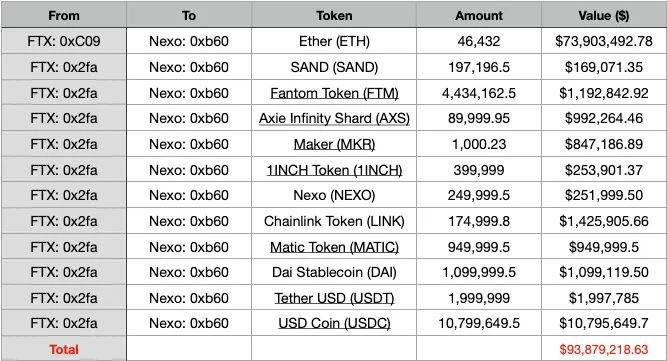Click the Ether (ETH) token cell
Image resolution: width=667 pixels, height=361 pixels.
coord(334,41)
